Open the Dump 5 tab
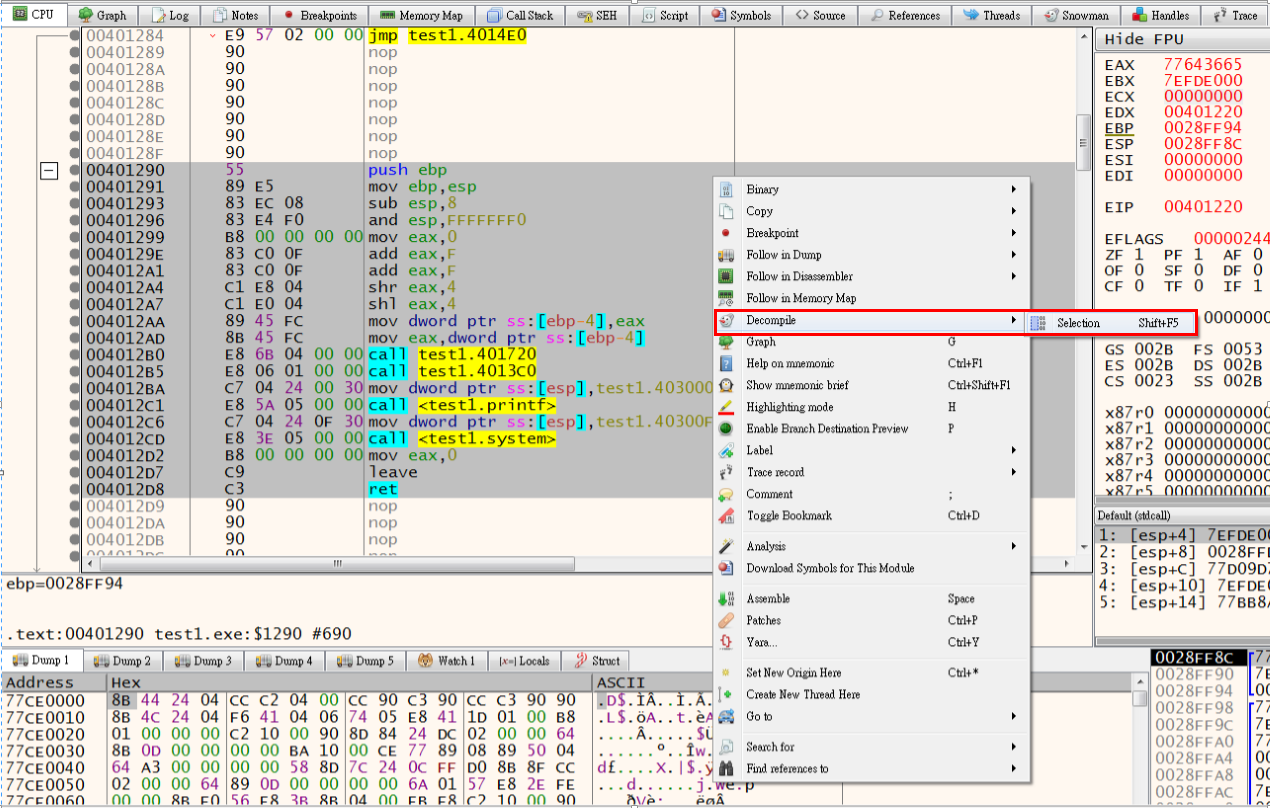 click(x=365, y=661)
